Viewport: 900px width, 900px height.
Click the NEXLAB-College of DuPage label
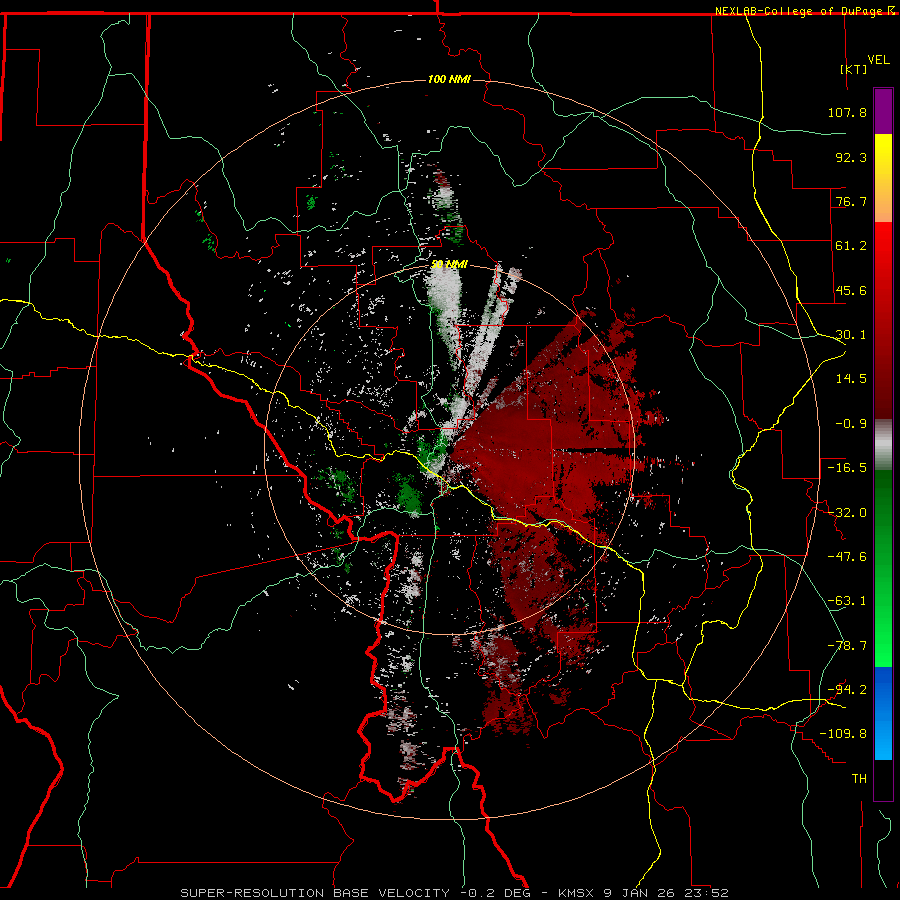point(799,11)
